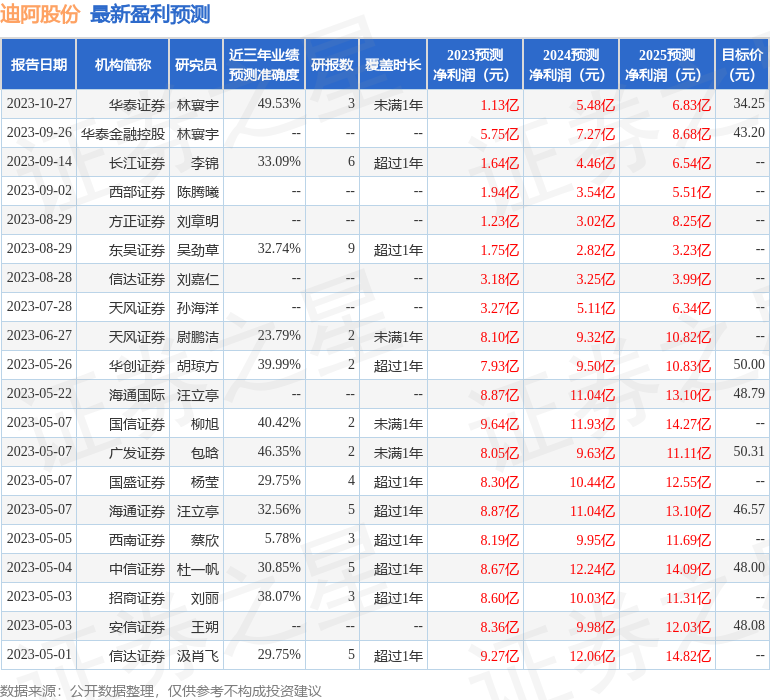The image size is (770, 700).
Task: Click the 研究员 column header
Action: (196, 64)
